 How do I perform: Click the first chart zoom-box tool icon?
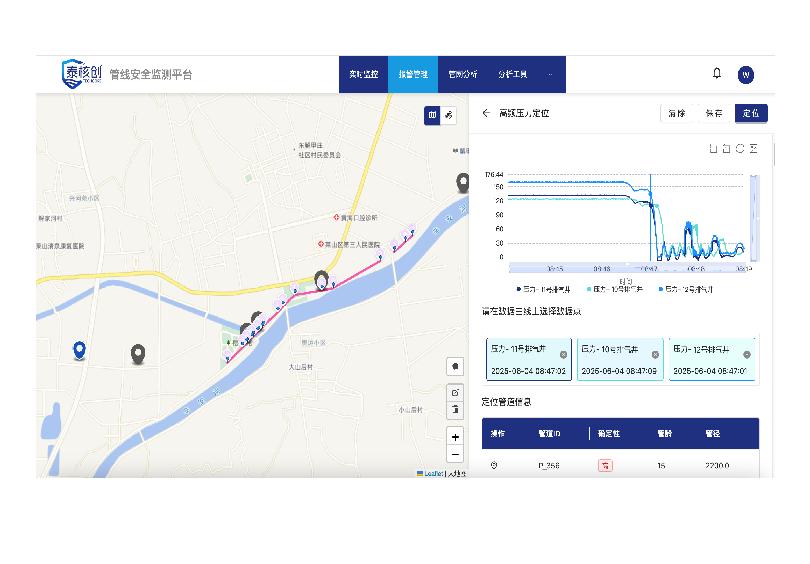(x=713, y=149)
